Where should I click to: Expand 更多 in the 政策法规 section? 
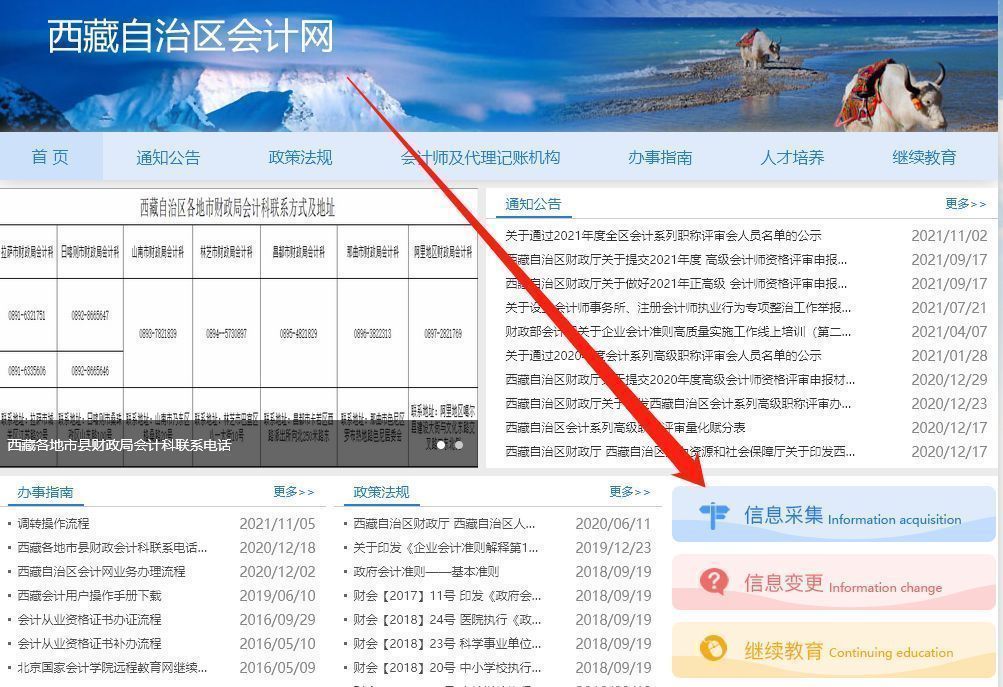(x=629, y=492)
